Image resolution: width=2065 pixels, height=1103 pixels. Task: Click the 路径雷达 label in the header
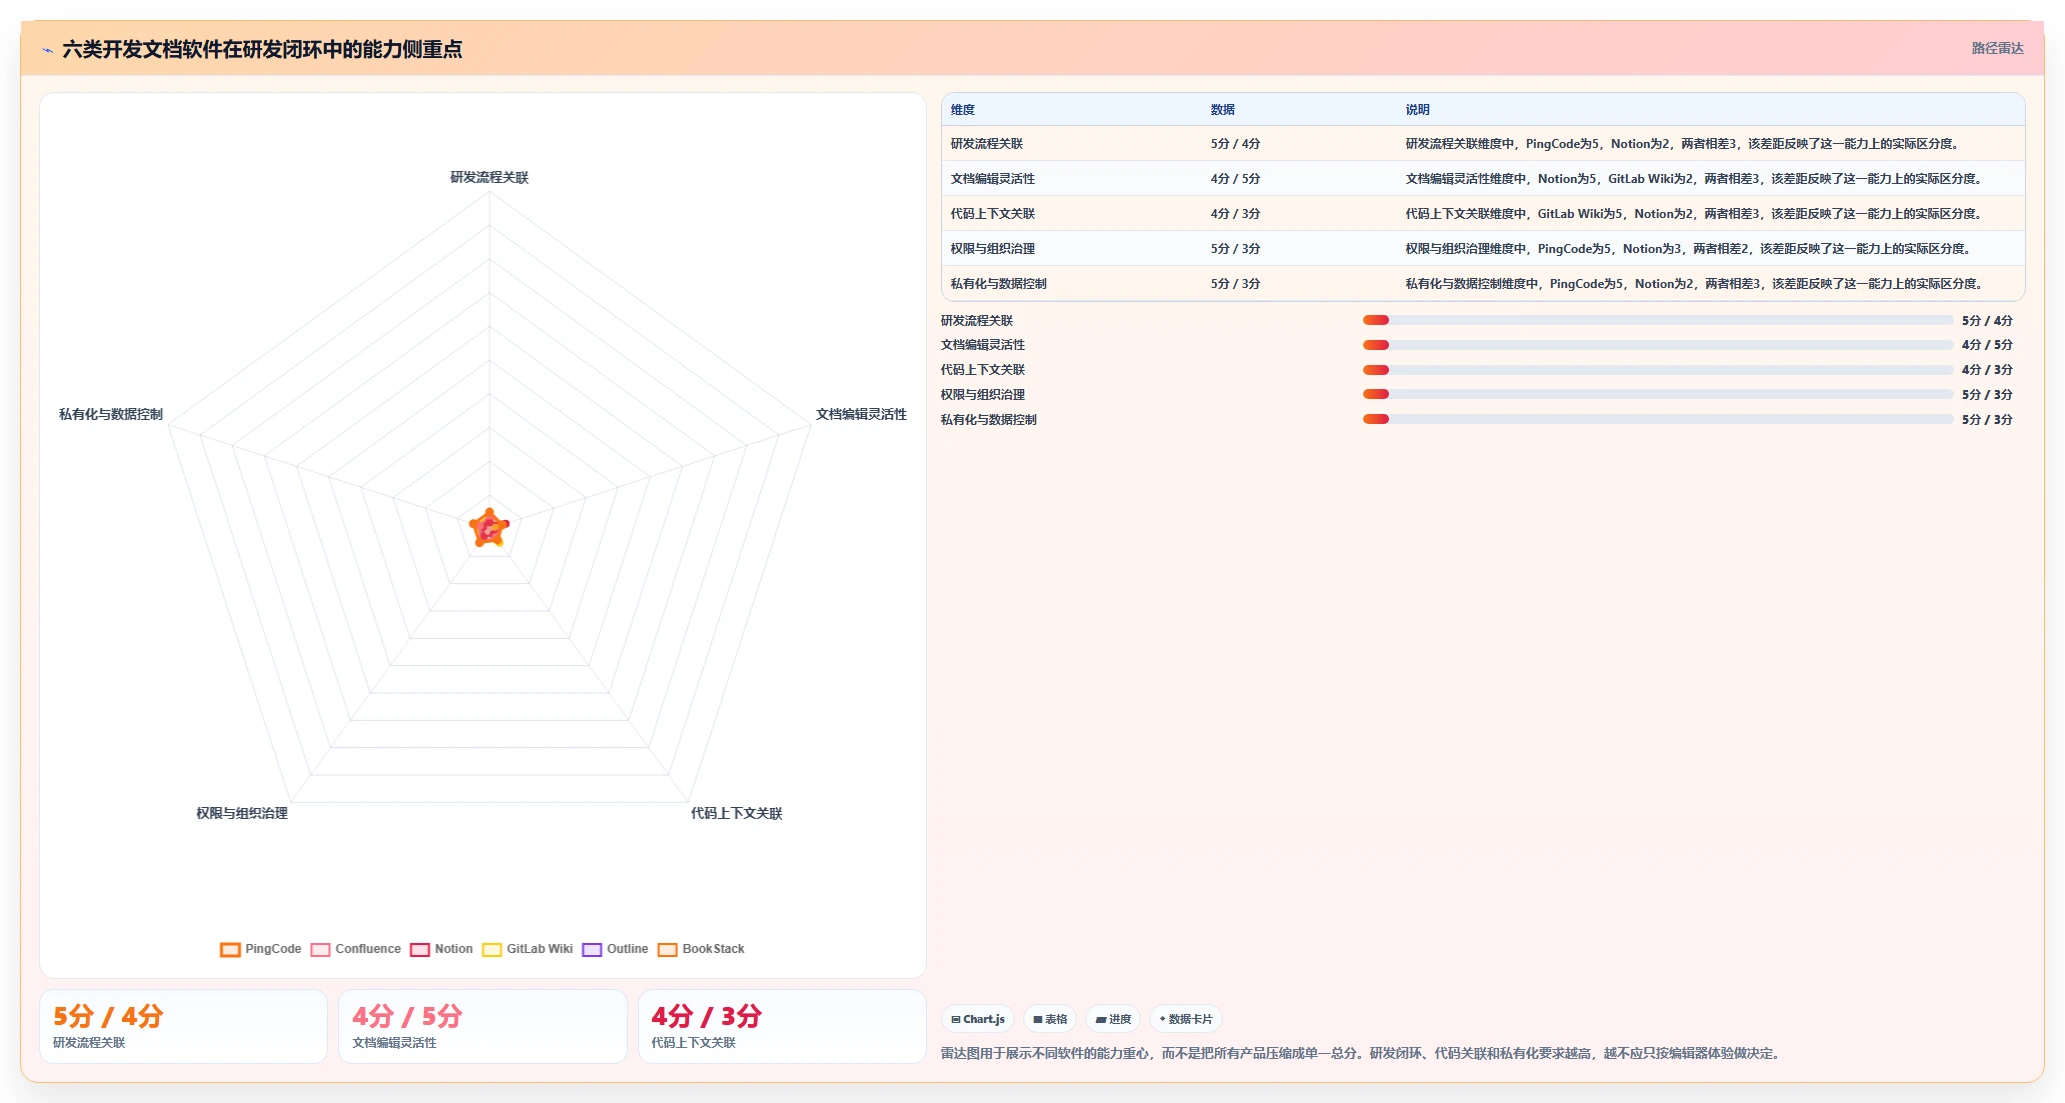[x=1997, y=48]
